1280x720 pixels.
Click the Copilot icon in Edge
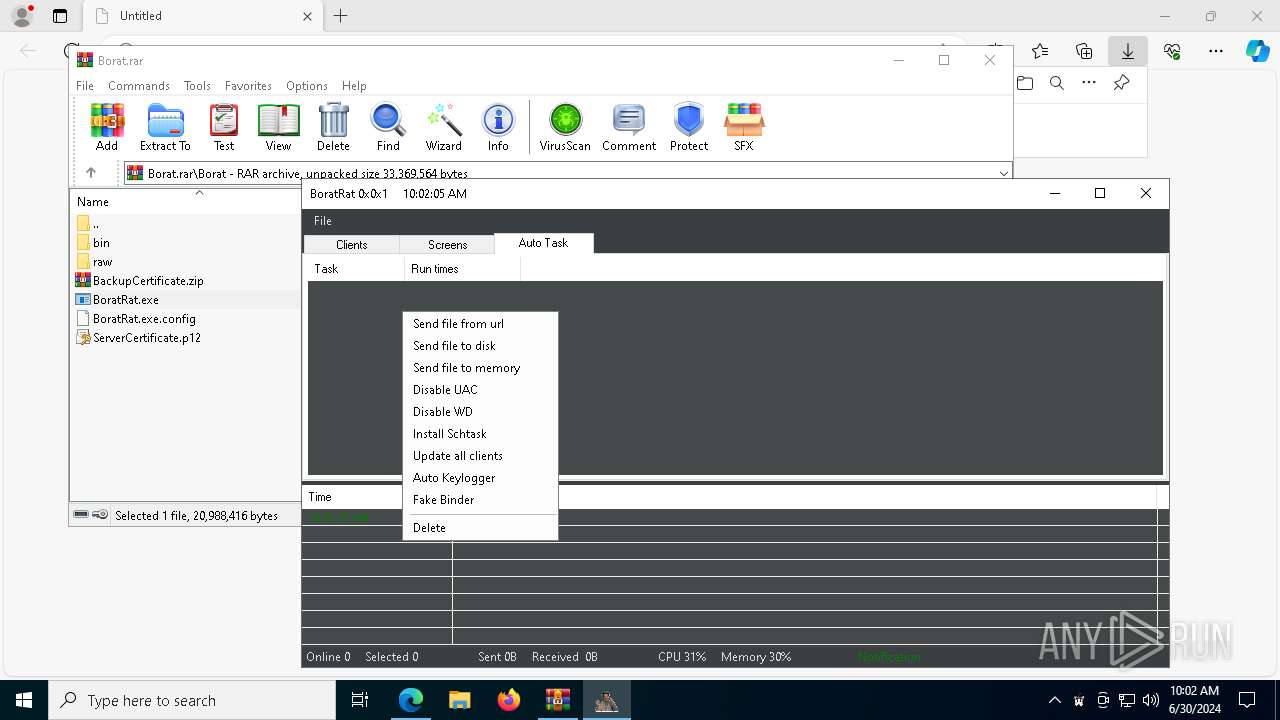tap(1257, 51)
